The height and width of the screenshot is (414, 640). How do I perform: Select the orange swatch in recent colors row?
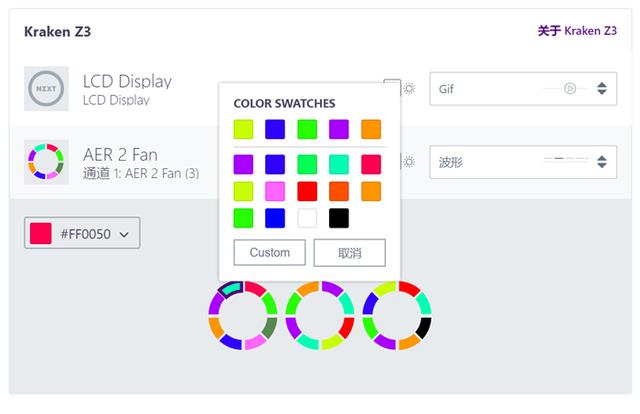(x=371, y=129)
